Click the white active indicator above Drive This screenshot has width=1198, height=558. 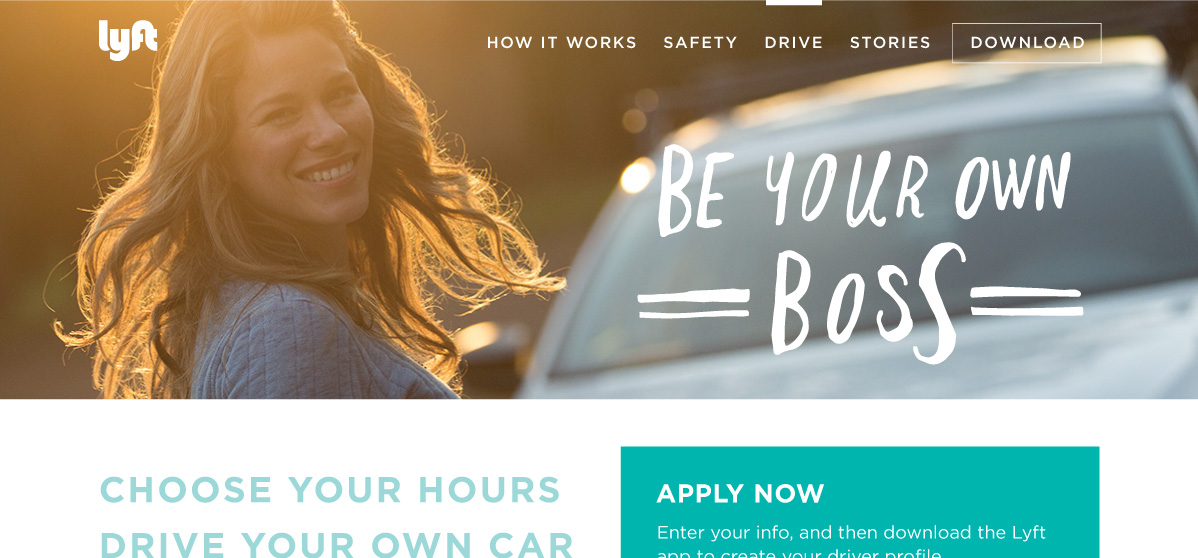[794, 2]
